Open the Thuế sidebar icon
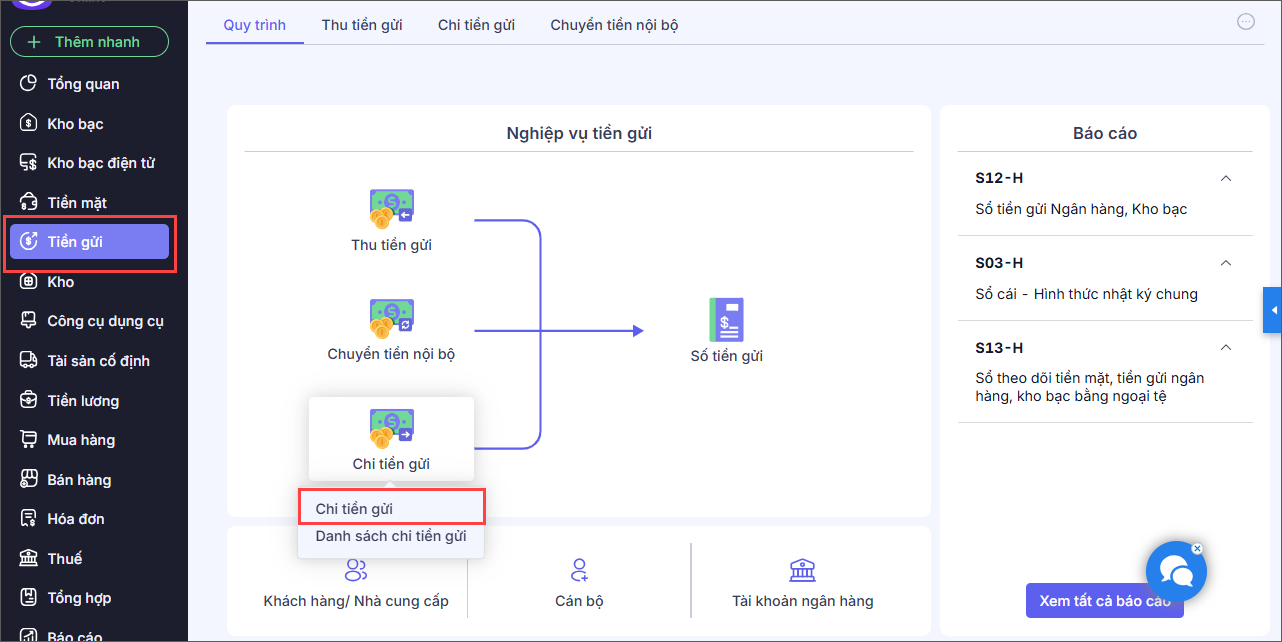 click(x=29, y=559)
